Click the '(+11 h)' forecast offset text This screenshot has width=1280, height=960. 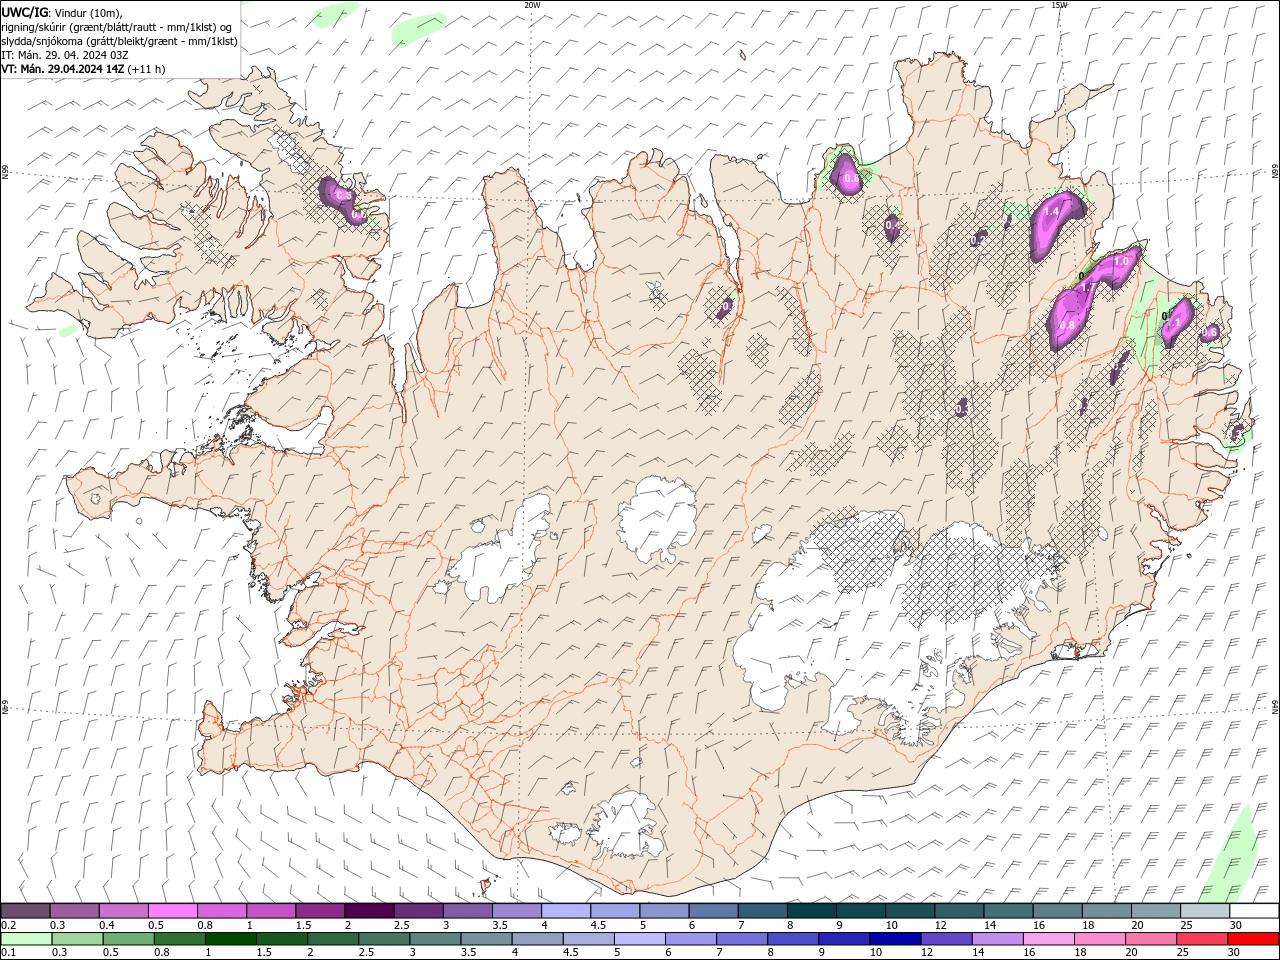pyautogui.click(x=147, y=69)
